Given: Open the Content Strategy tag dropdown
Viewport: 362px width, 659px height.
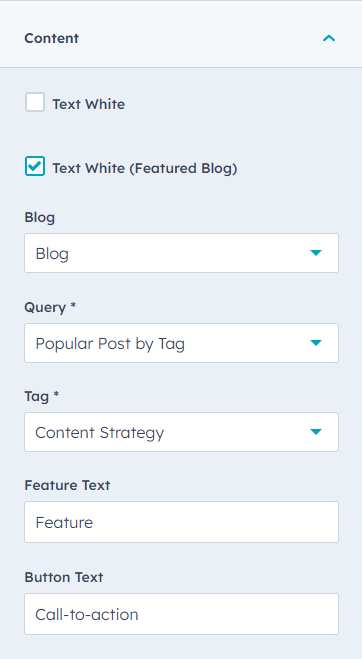Looking at the screenshot, I should pos(181,432).
